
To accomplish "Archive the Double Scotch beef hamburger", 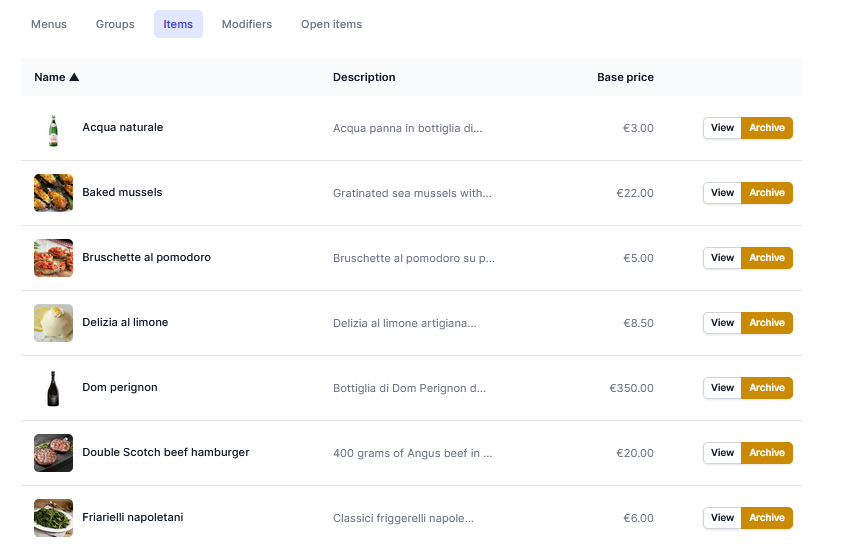I will 767,453.
